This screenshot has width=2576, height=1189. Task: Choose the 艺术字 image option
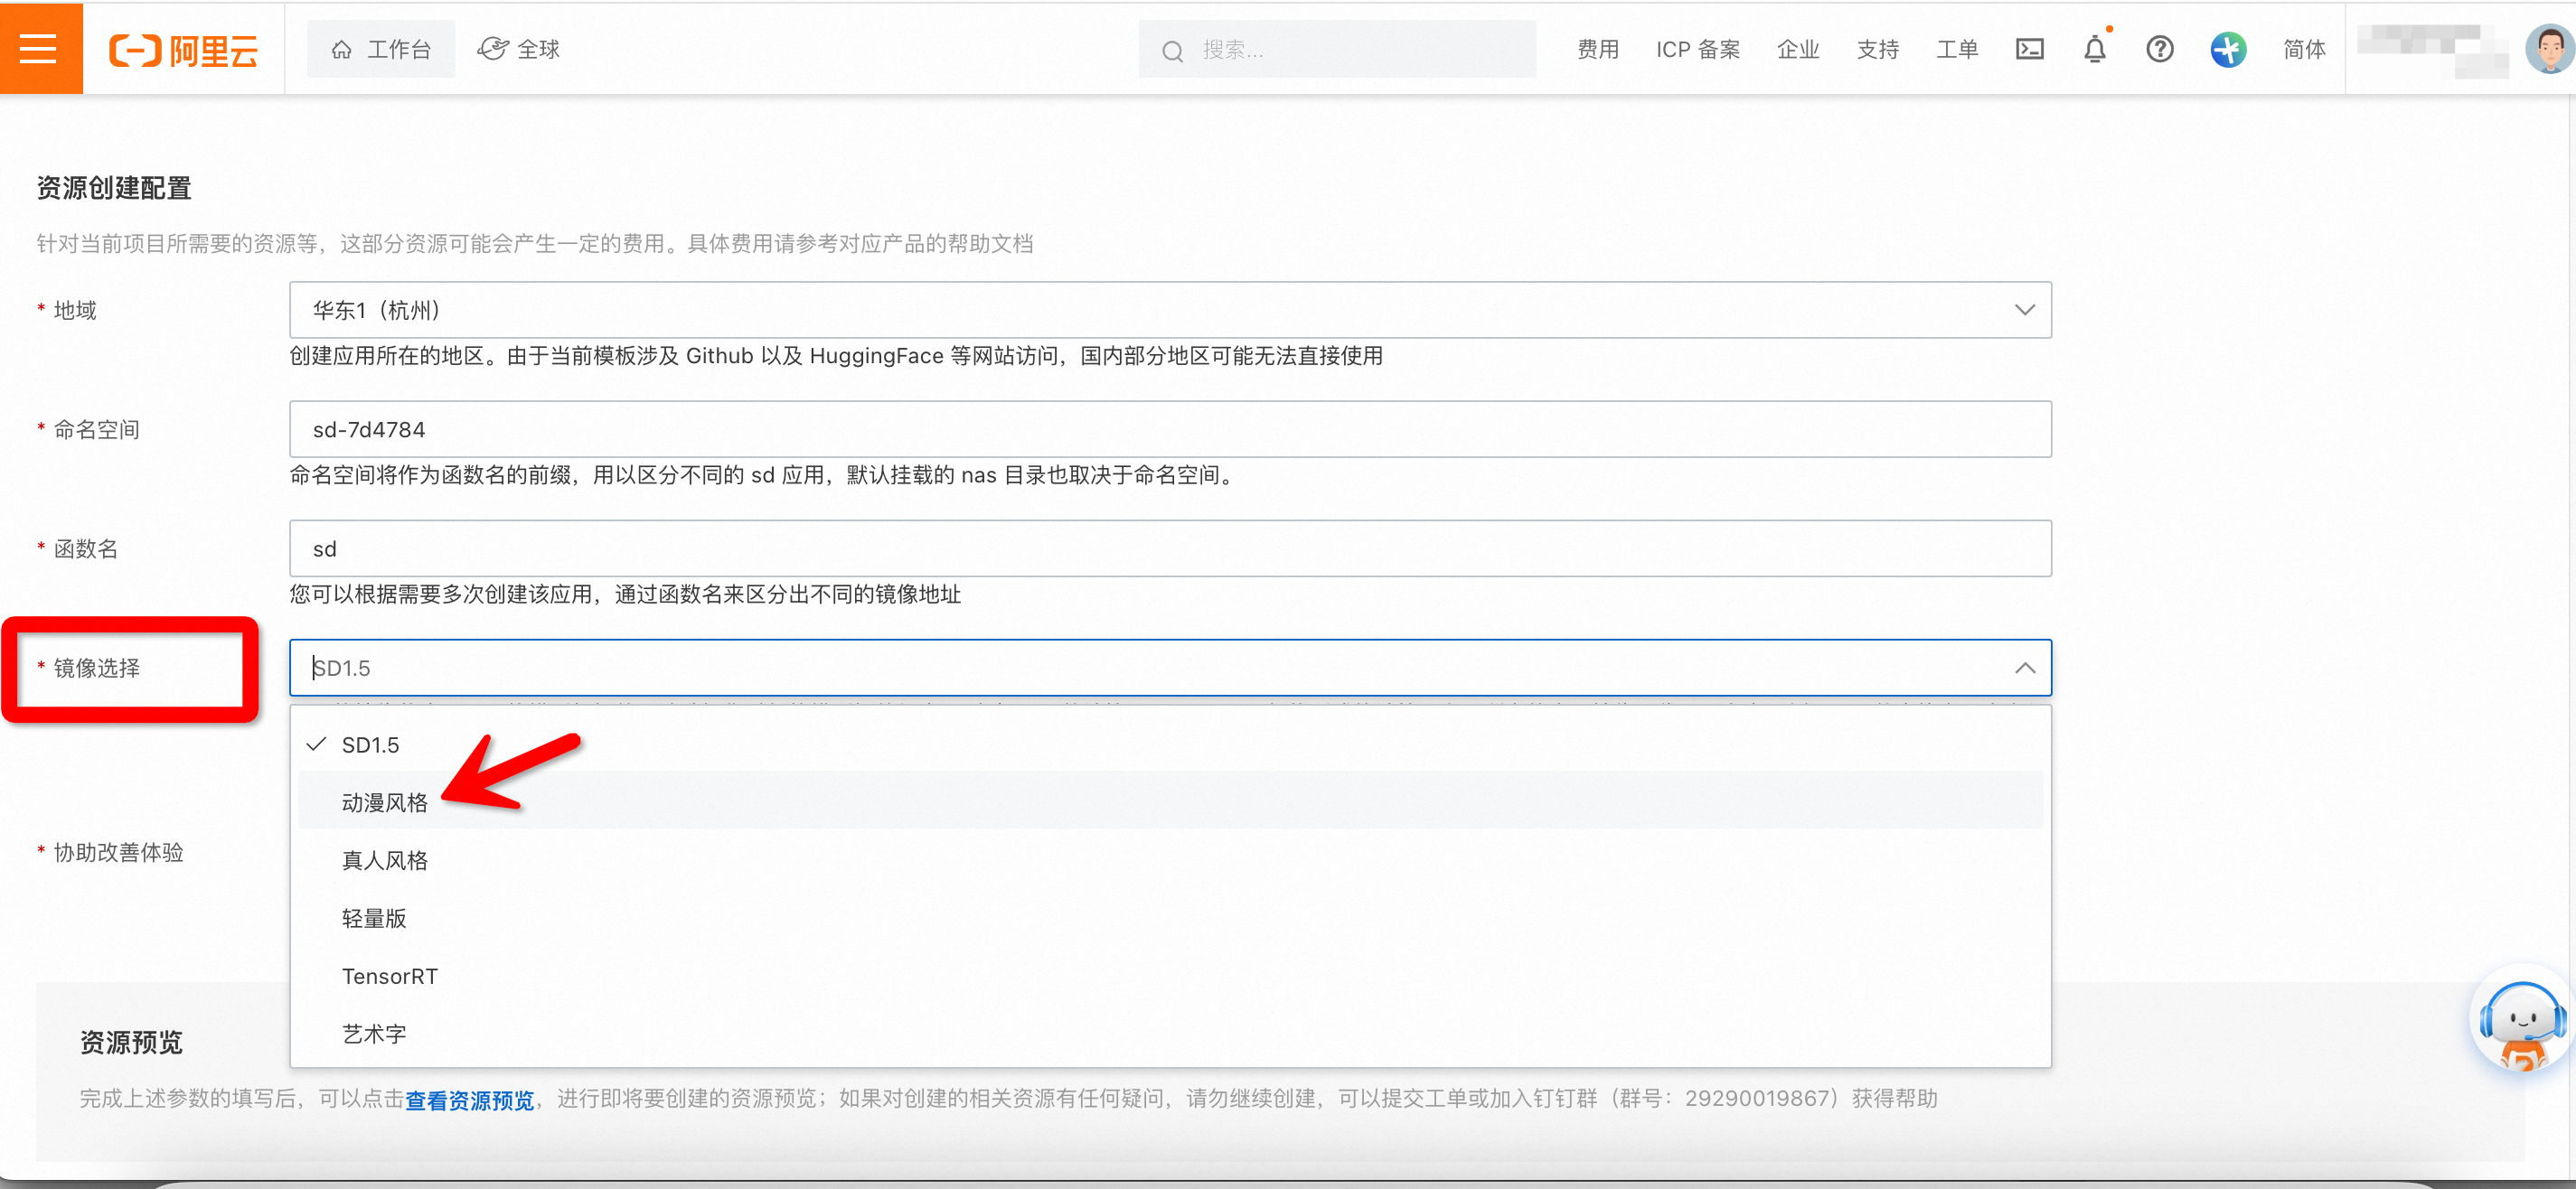click(x=374, y=1033)
